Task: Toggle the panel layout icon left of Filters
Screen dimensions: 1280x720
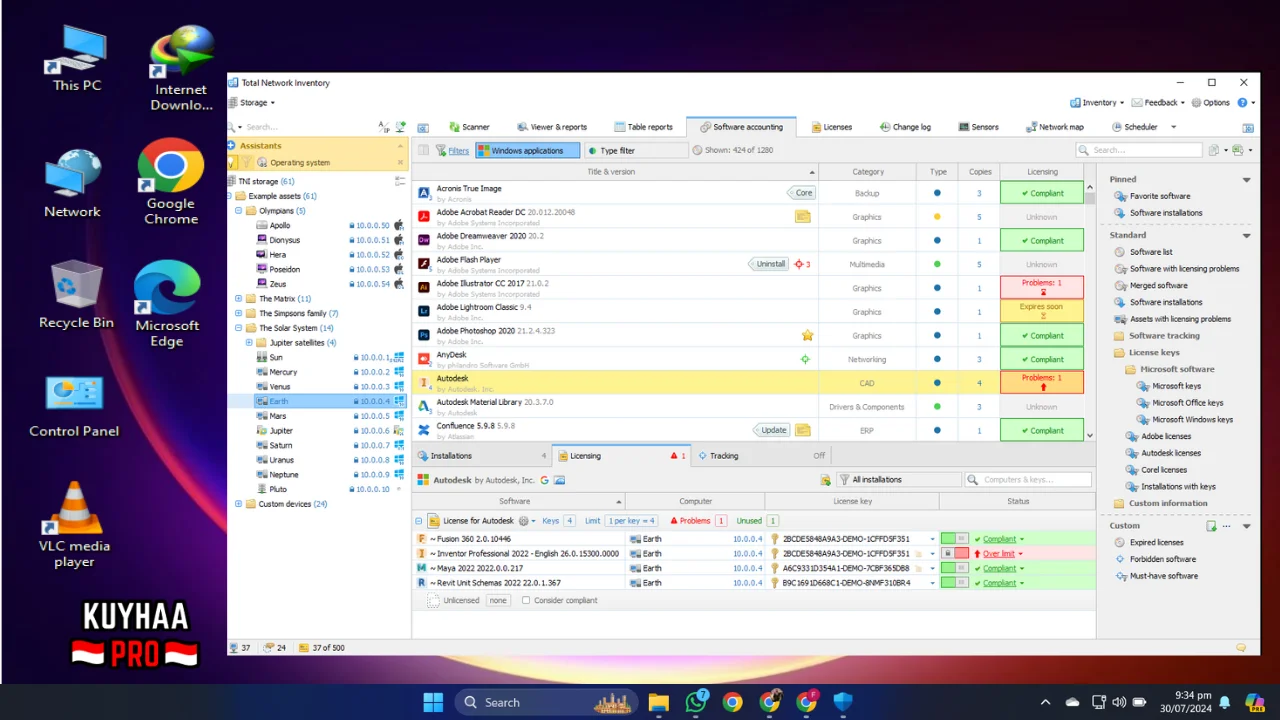Action: coord(423,150)
